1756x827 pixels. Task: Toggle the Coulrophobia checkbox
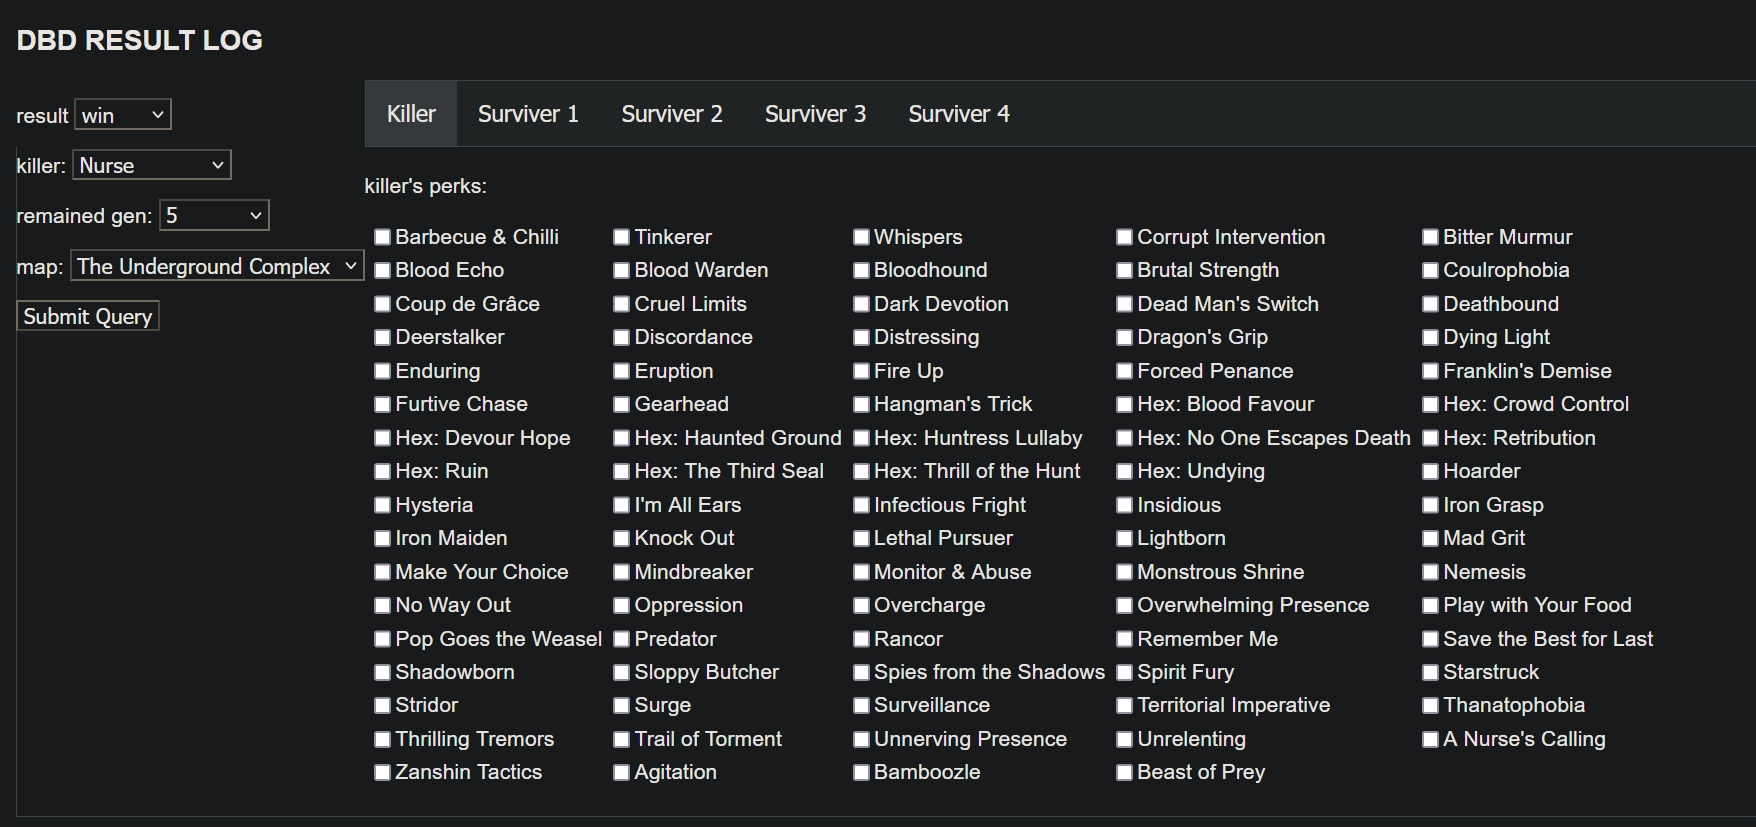(x=1430, y=270)
